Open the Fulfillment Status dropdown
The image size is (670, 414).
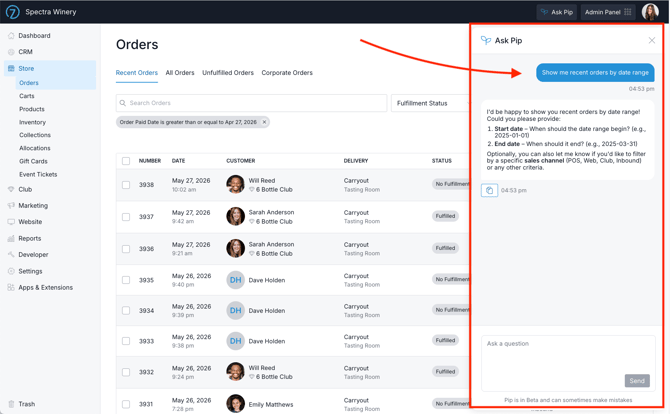(430, 103)
